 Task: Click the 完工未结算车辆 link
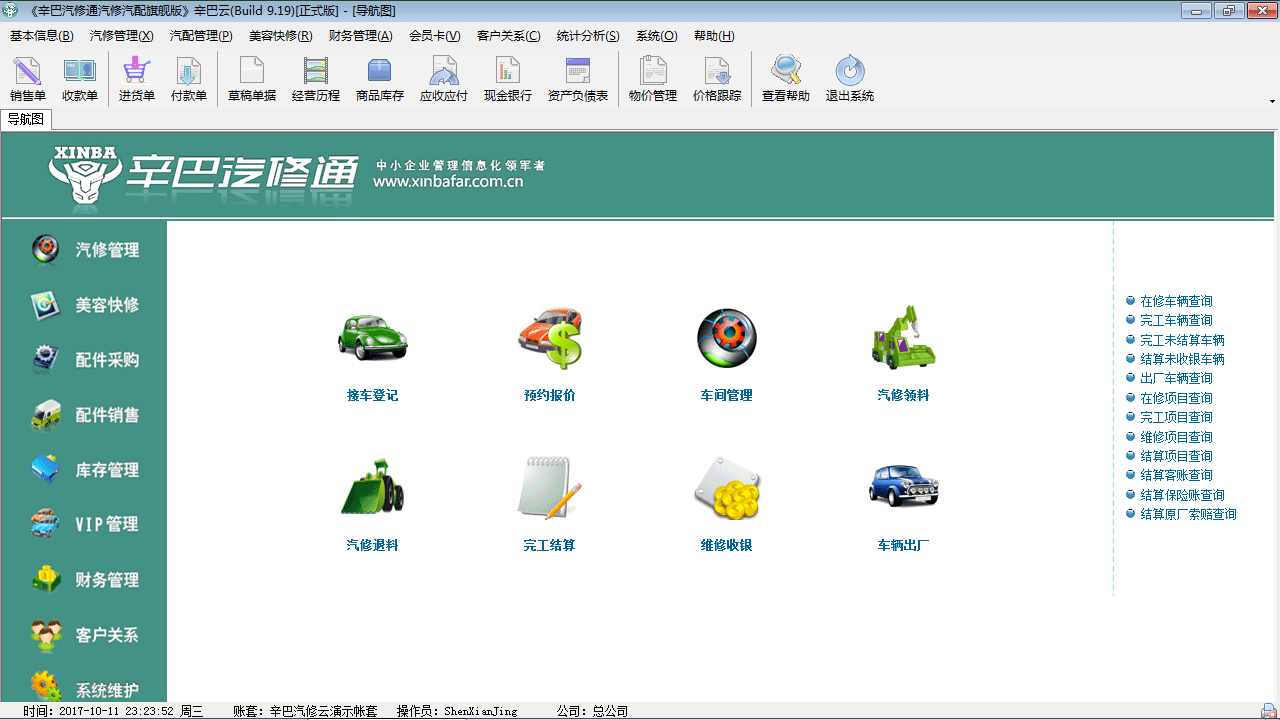(x=1182, y=340)
